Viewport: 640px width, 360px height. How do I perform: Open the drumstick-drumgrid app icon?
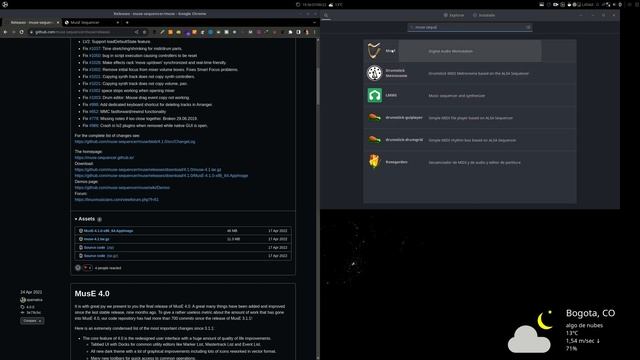click(374, 140)
